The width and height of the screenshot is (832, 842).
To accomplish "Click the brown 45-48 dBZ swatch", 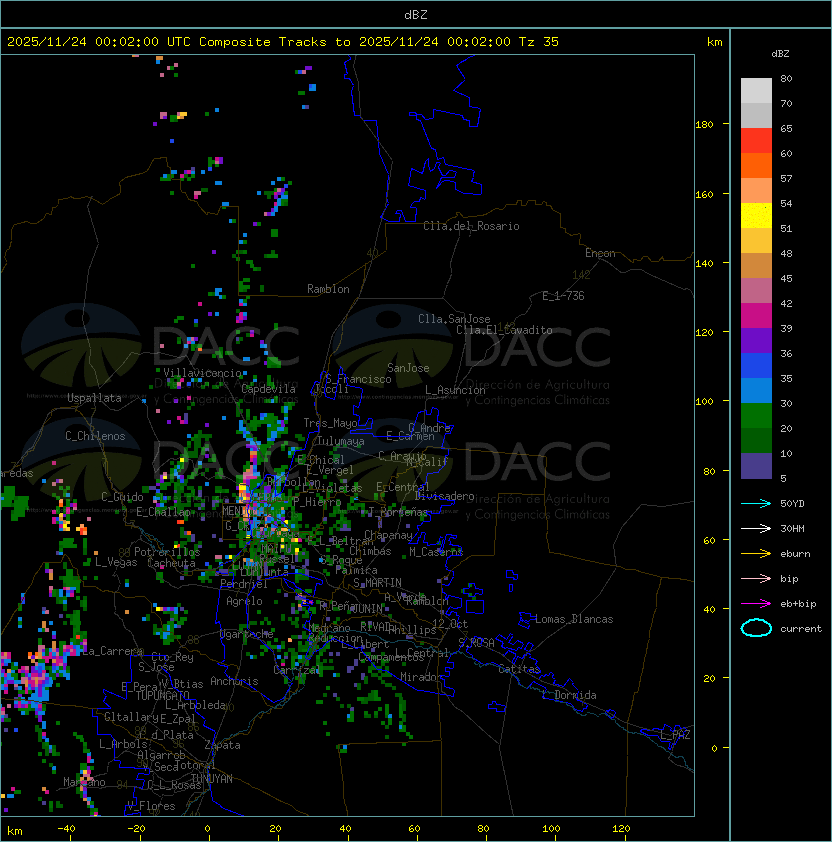I will [x=756, y=266].
